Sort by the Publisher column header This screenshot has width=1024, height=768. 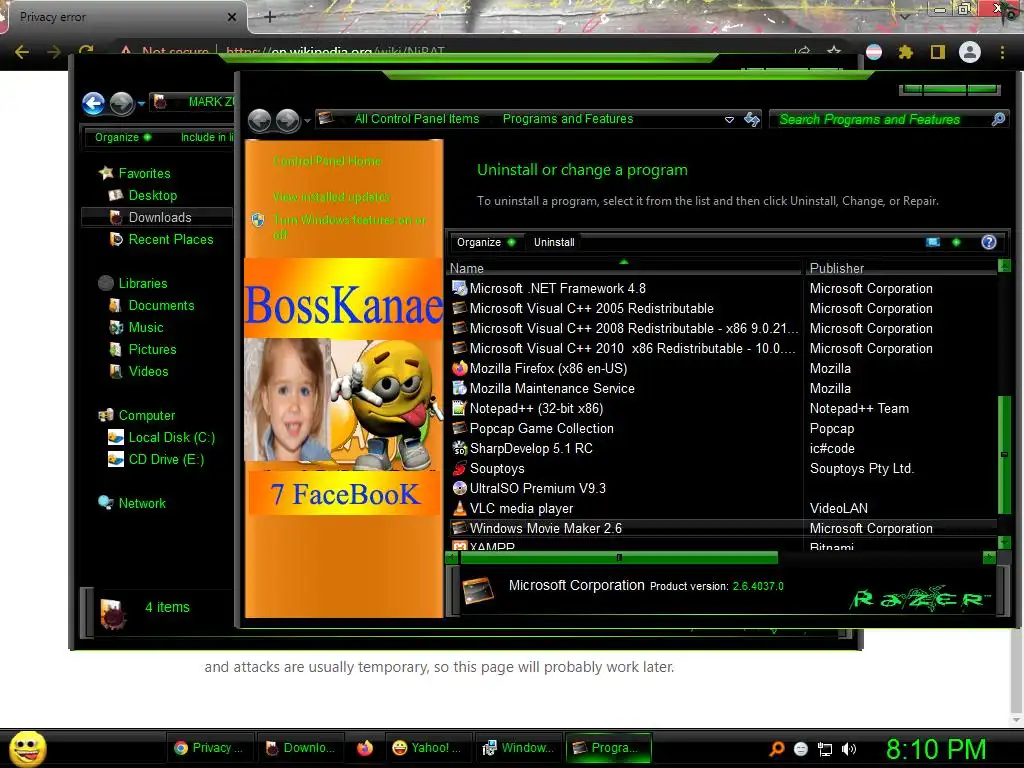pyautogui.click(x=901, y=268)
